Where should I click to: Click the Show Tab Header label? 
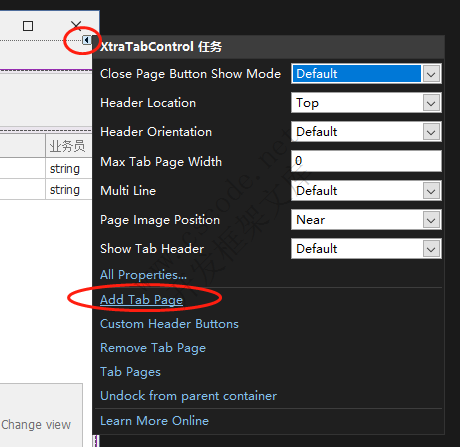click(x=152, y=249)
